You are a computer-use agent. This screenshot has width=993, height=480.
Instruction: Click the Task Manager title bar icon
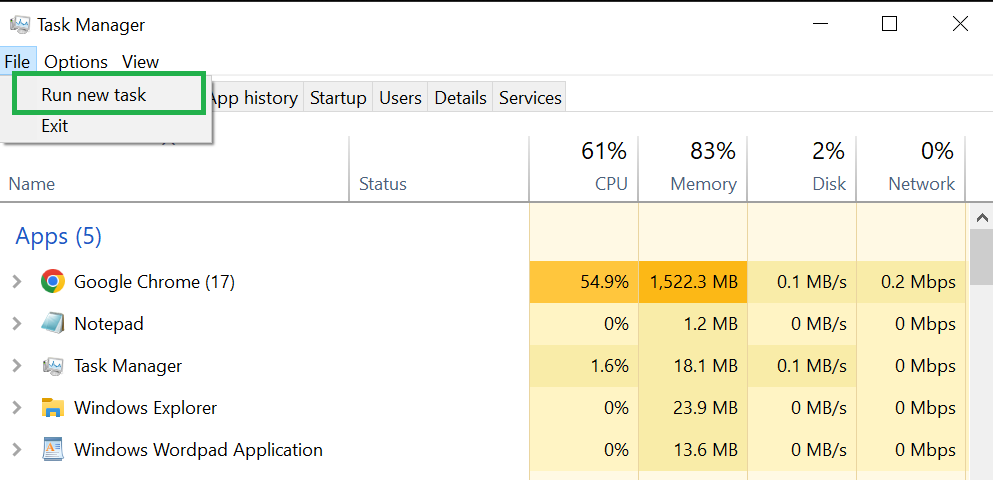tap(20, 25)
